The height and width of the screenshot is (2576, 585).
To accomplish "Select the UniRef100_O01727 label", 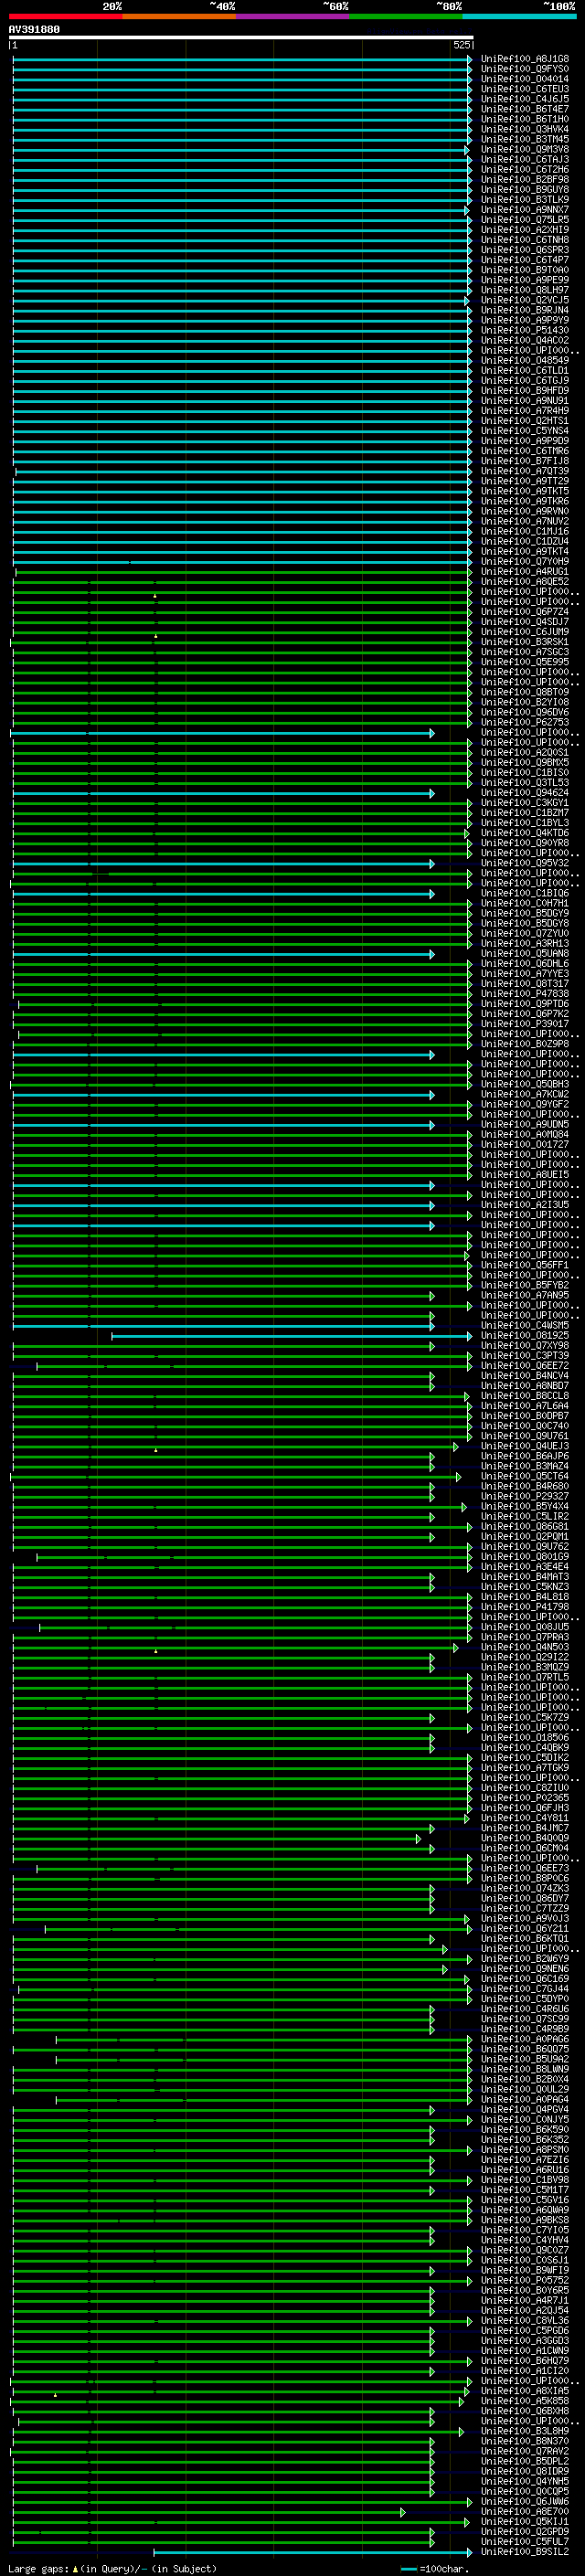I will point(525,1145).
